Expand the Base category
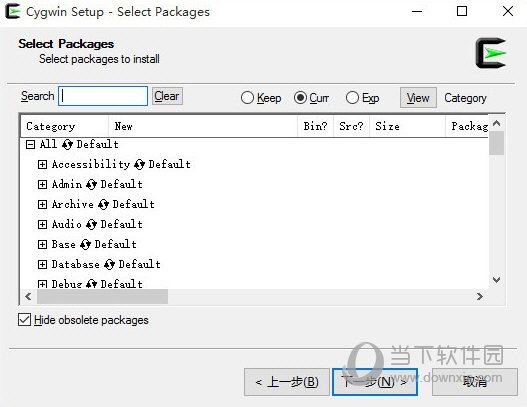The height and width of the screenshot is (407, 527). [x=42, y=244]
